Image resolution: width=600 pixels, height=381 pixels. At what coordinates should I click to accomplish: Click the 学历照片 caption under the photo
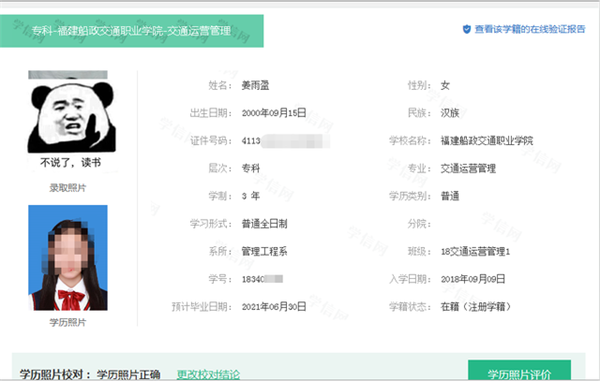click(68, 322)
